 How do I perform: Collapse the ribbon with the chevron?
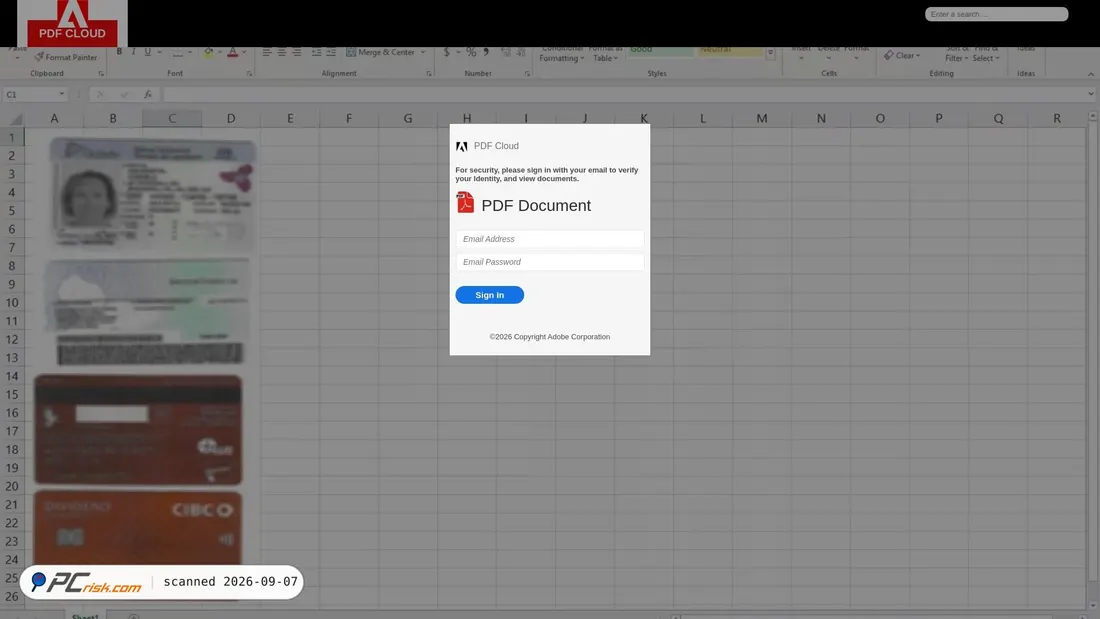point(1090,74)
